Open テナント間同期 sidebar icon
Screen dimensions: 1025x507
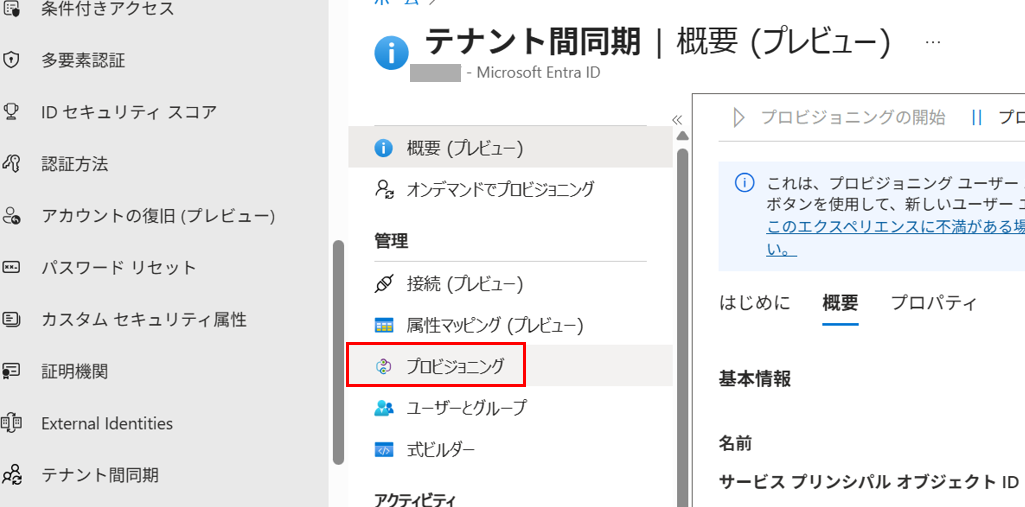(11, 475)
